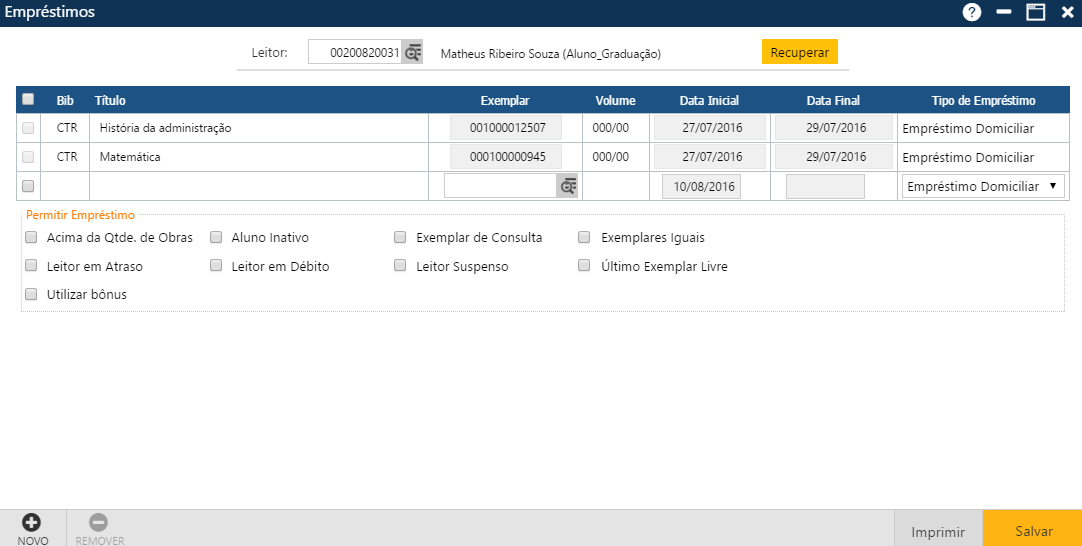Maximize the Empréstimos window

(x=1035, y=12)
